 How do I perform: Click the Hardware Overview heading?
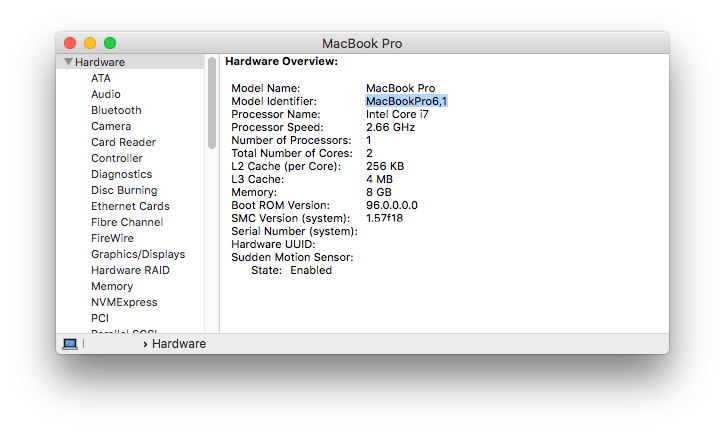(x=282, y=61)
